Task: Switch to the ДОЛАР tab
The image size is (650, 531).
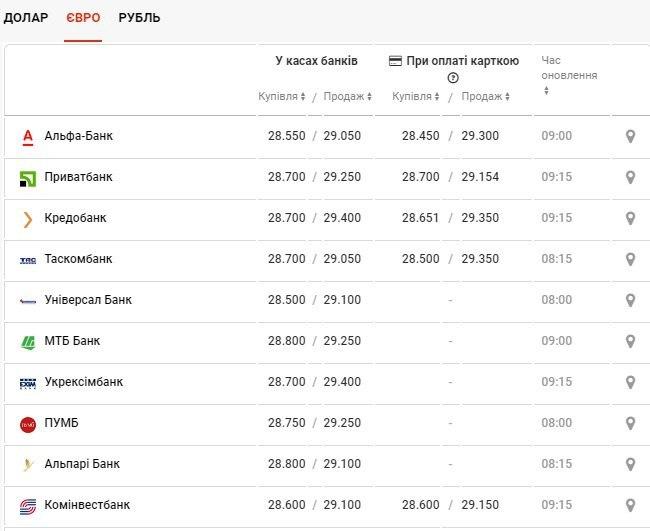Action: point(26,18)
